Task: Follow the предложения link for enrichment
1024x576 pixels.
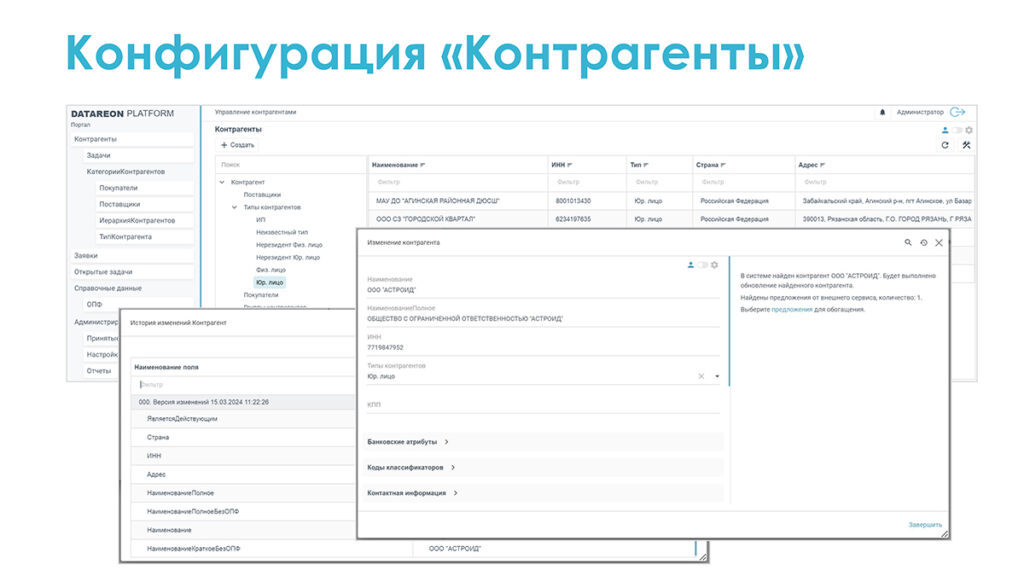Action: coord(792,310)
